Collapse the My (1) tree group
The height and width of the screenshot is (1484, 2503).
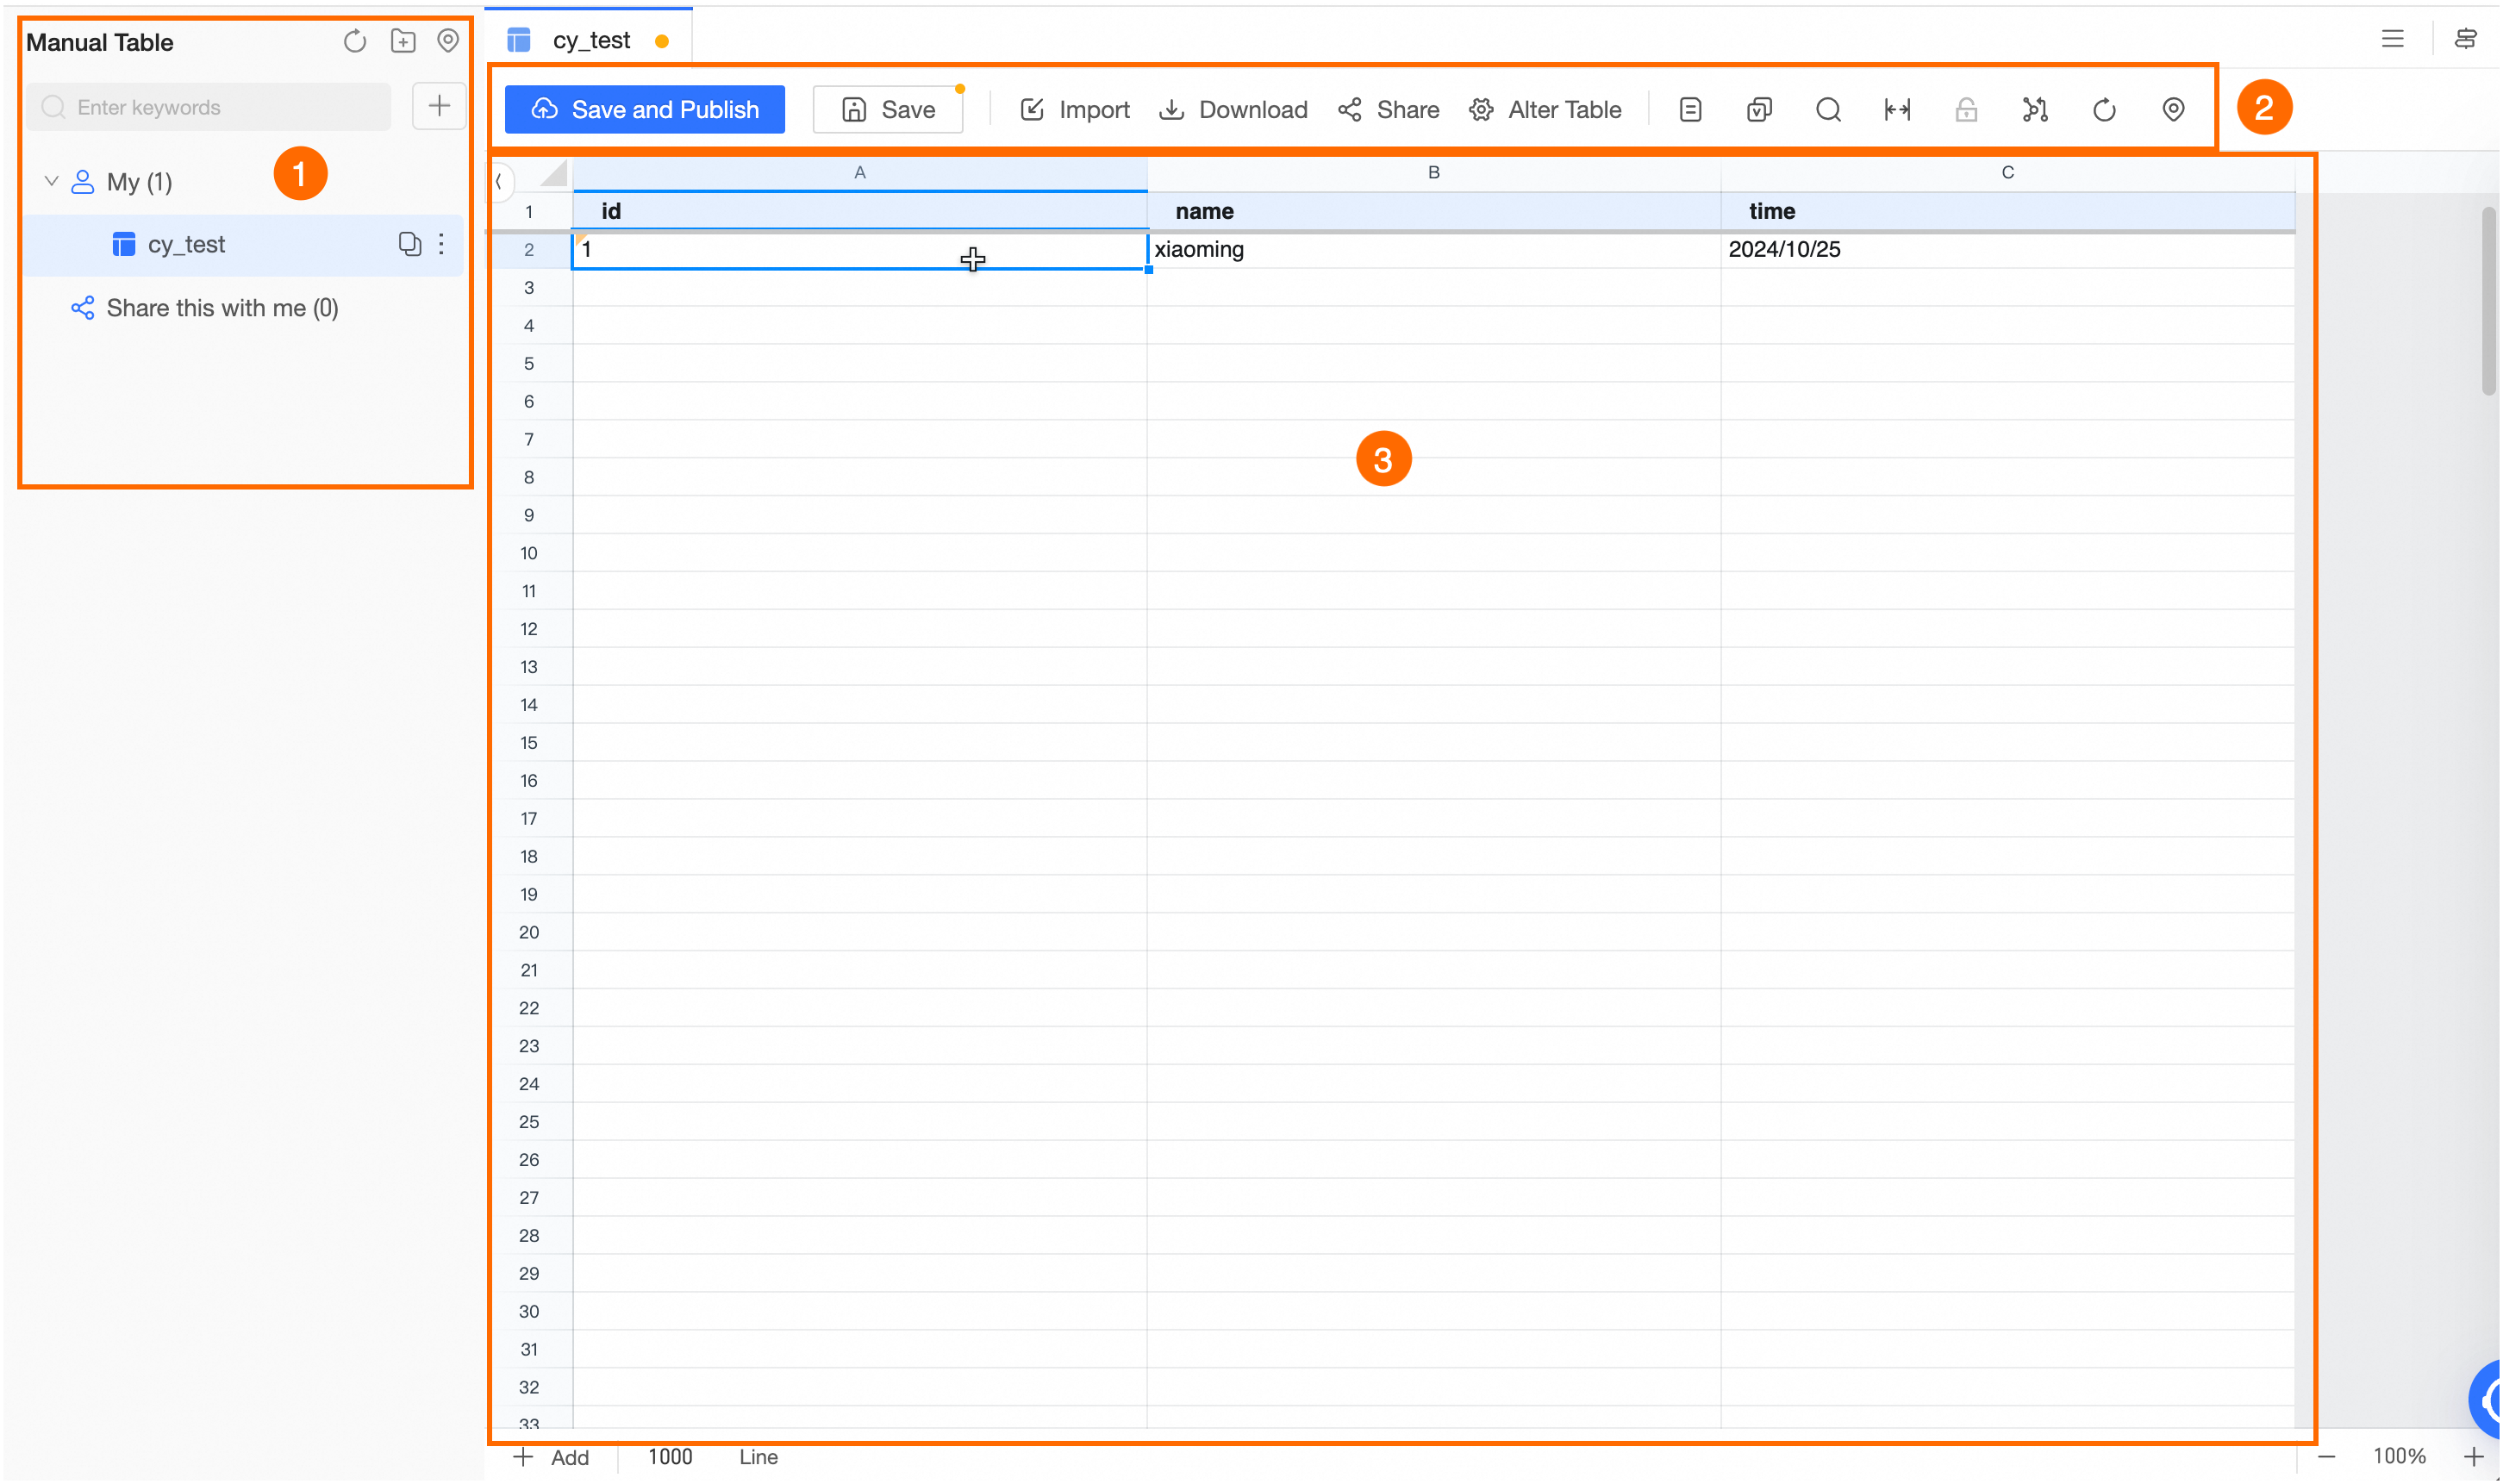(51, 181)
